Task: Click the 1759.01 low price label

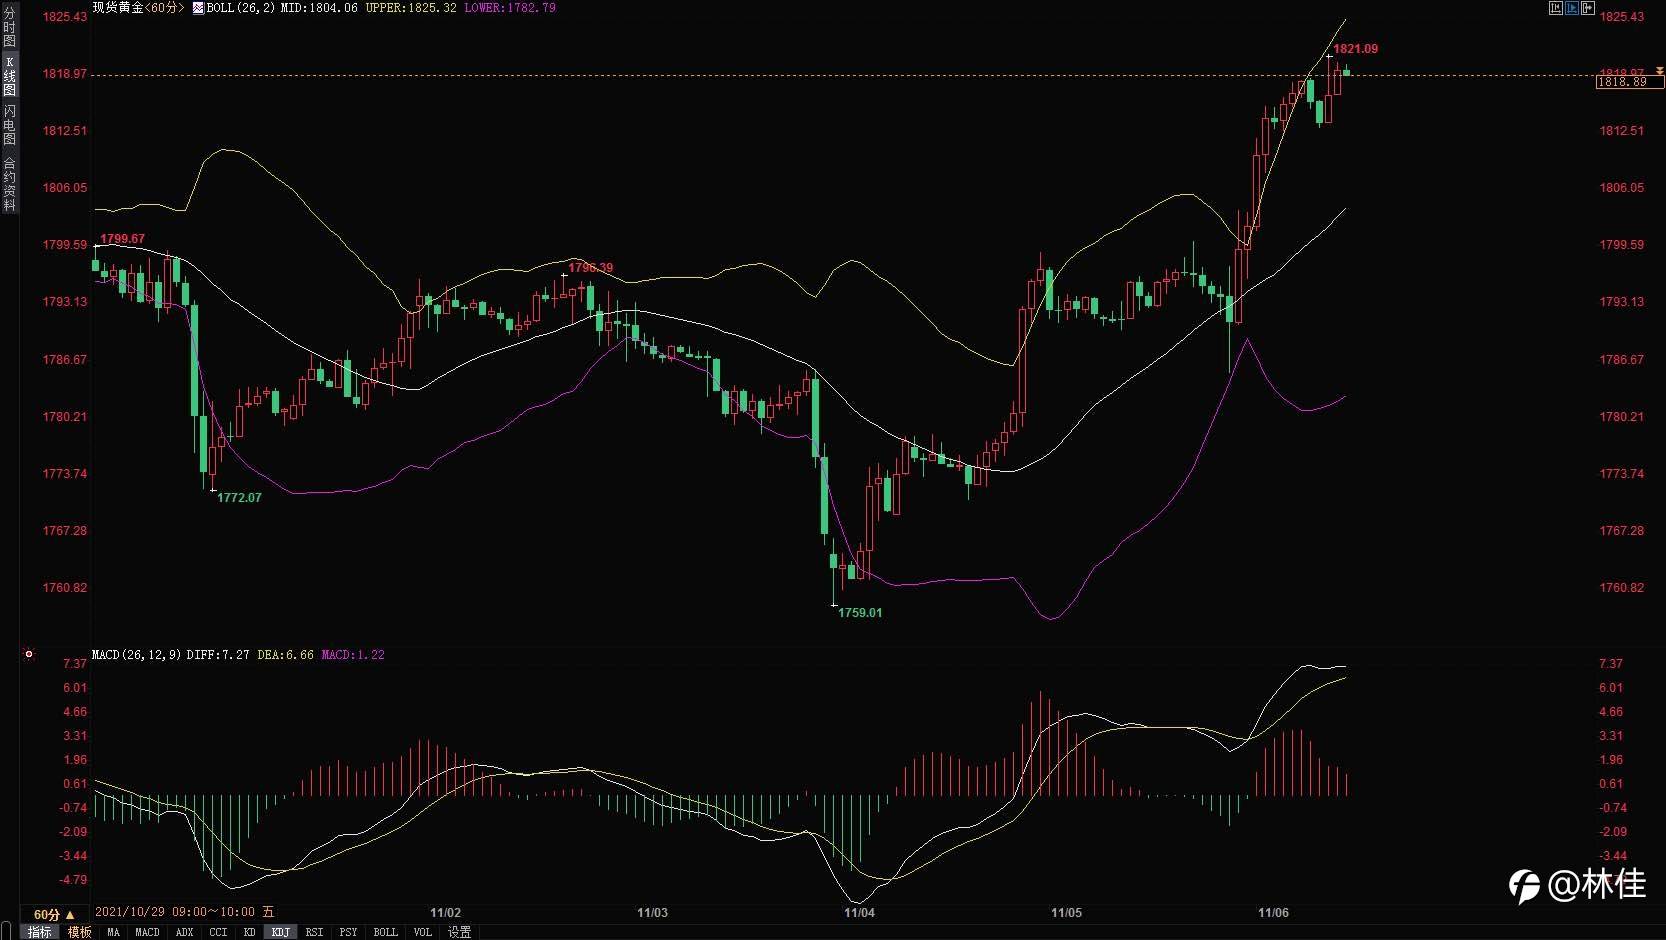Action: tap(860, 613)
